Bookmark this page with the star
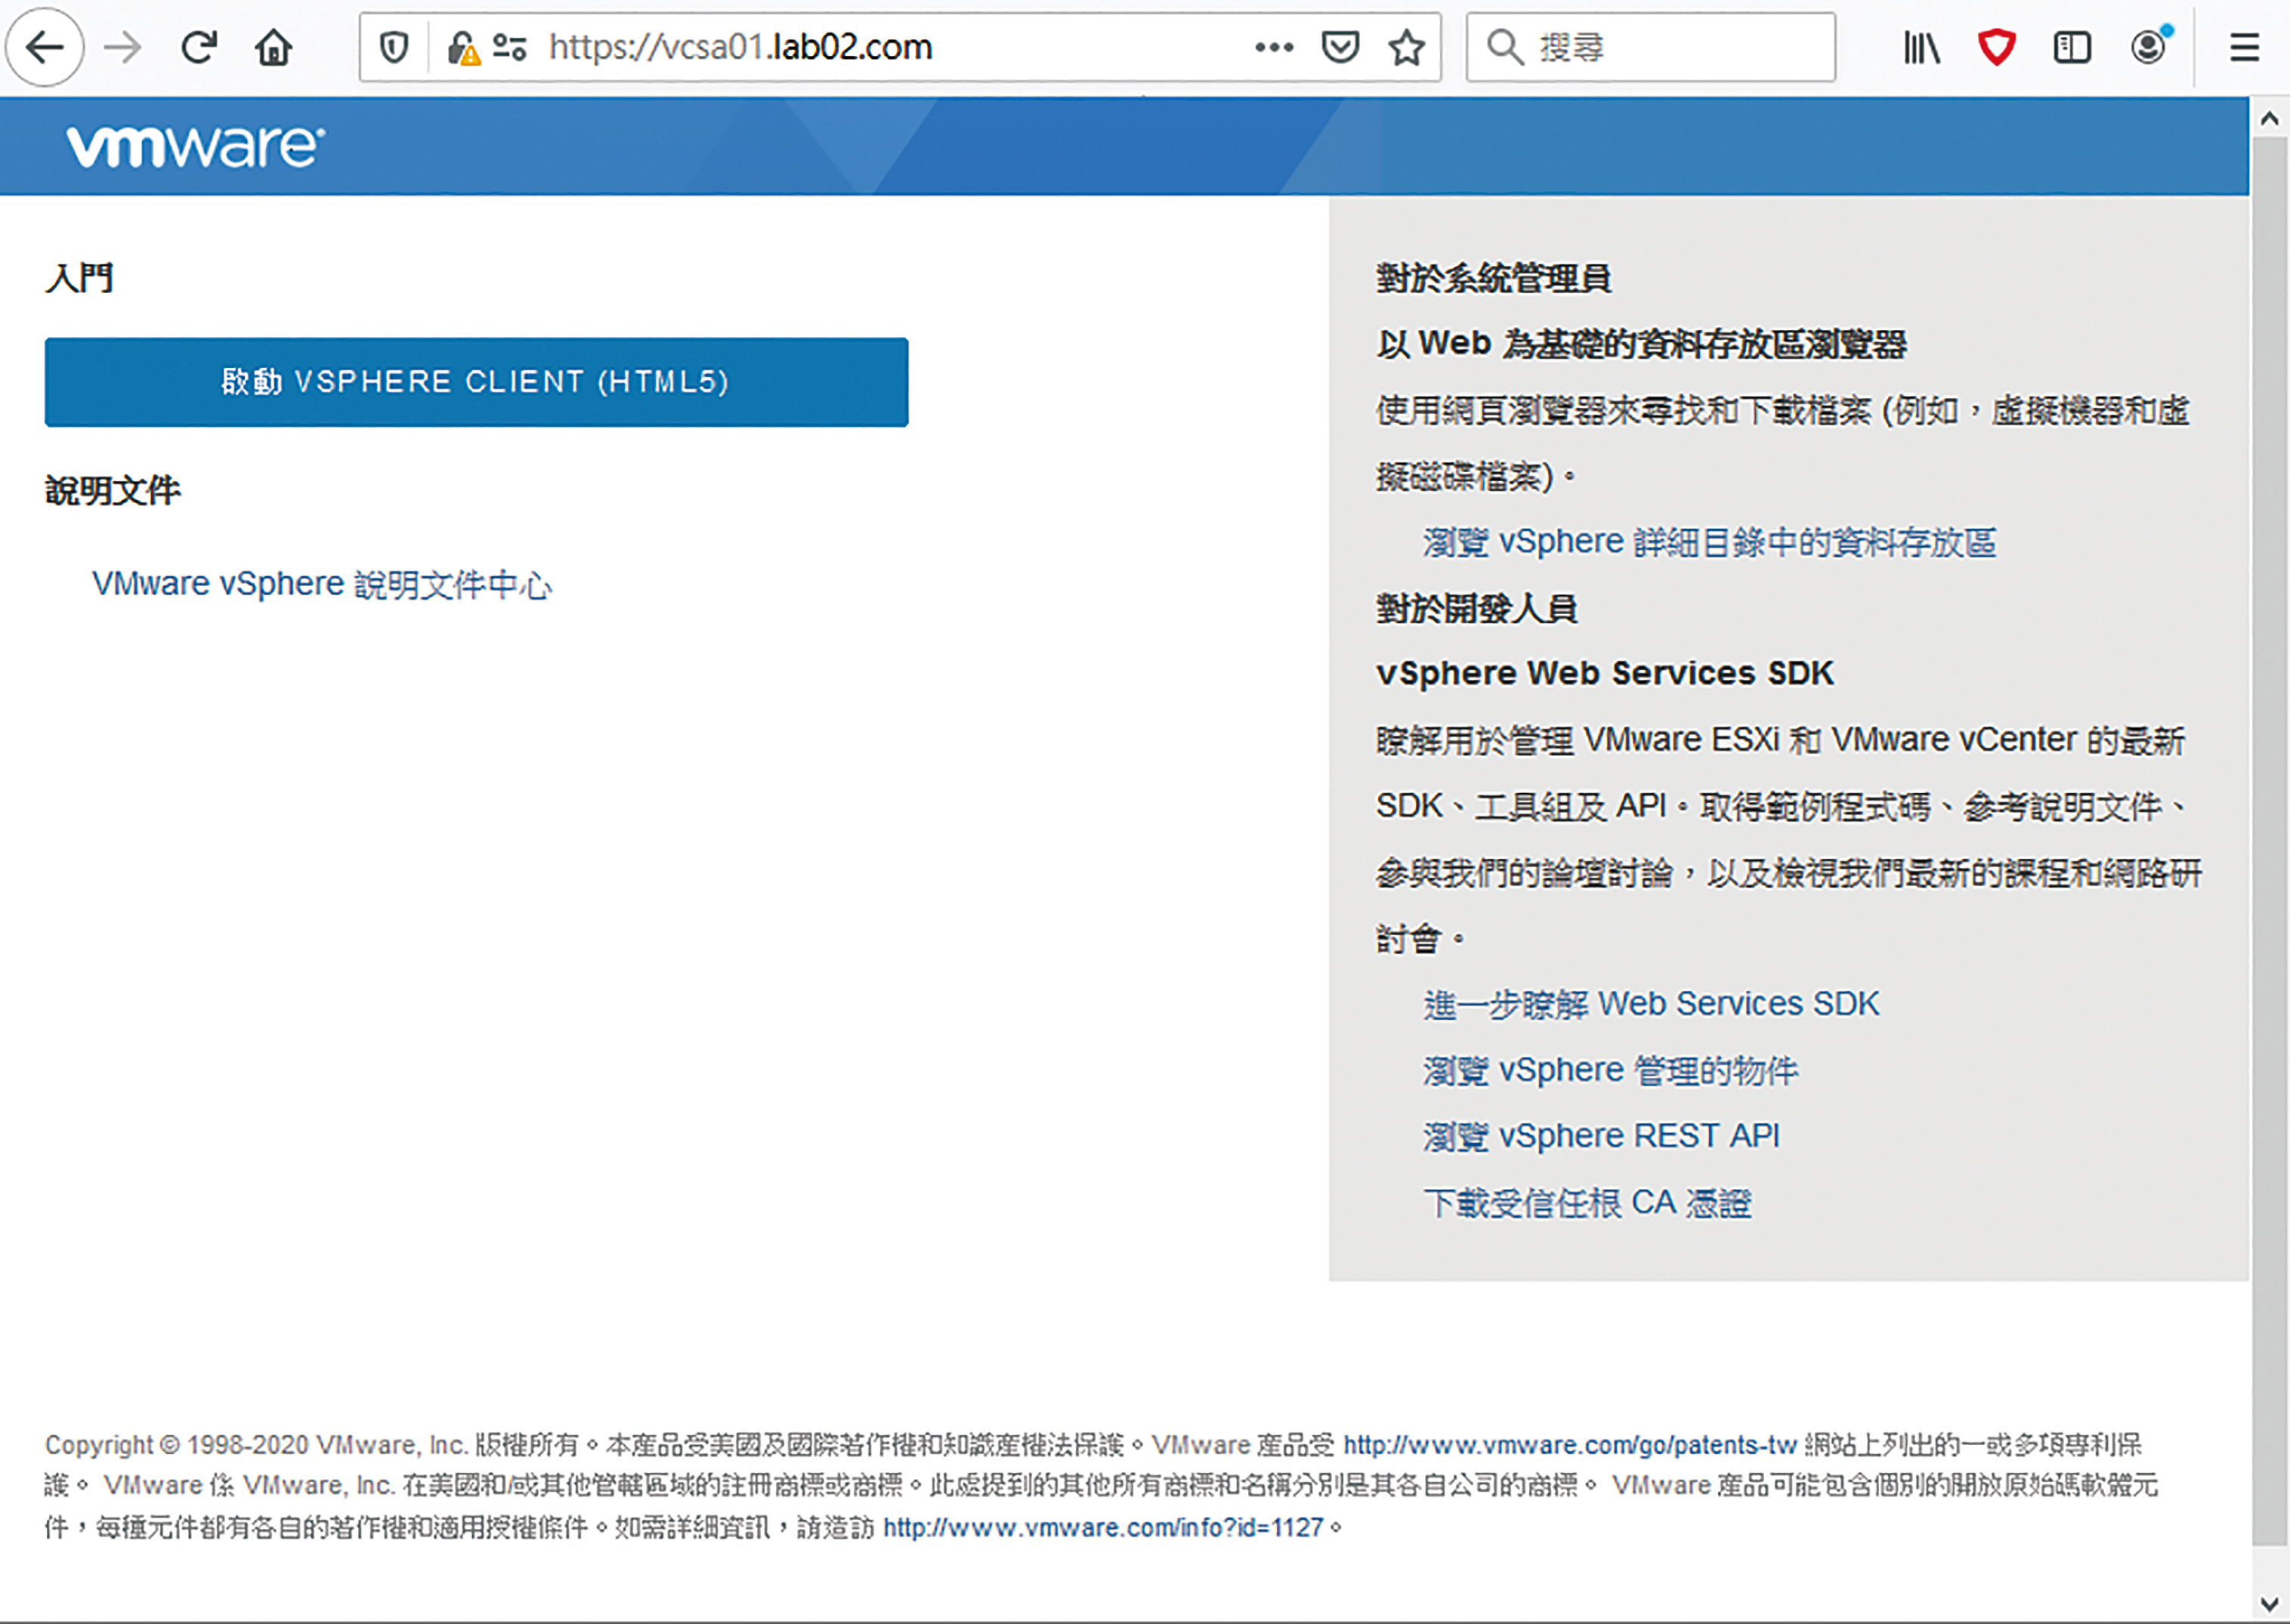Viewport: 2290px width, 1624px height. click(1407, 47)
